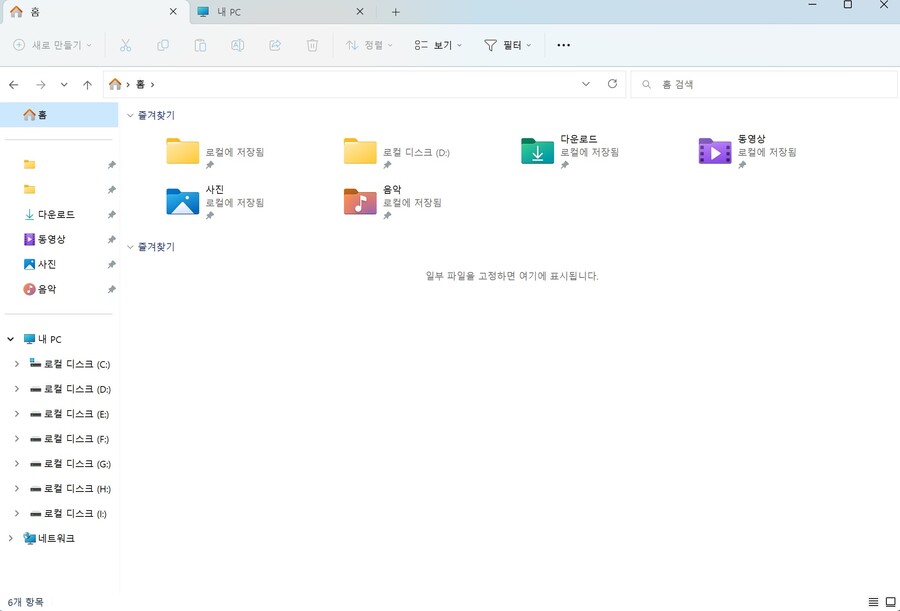Click the refresh button
900x611 pixels.
[612, 84]
